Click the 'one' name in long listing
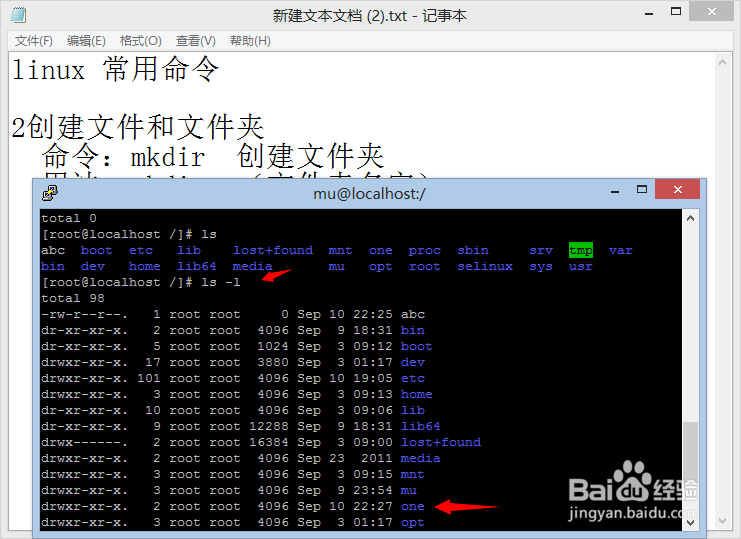The image size is (741, 539). [x=413, y=507]
